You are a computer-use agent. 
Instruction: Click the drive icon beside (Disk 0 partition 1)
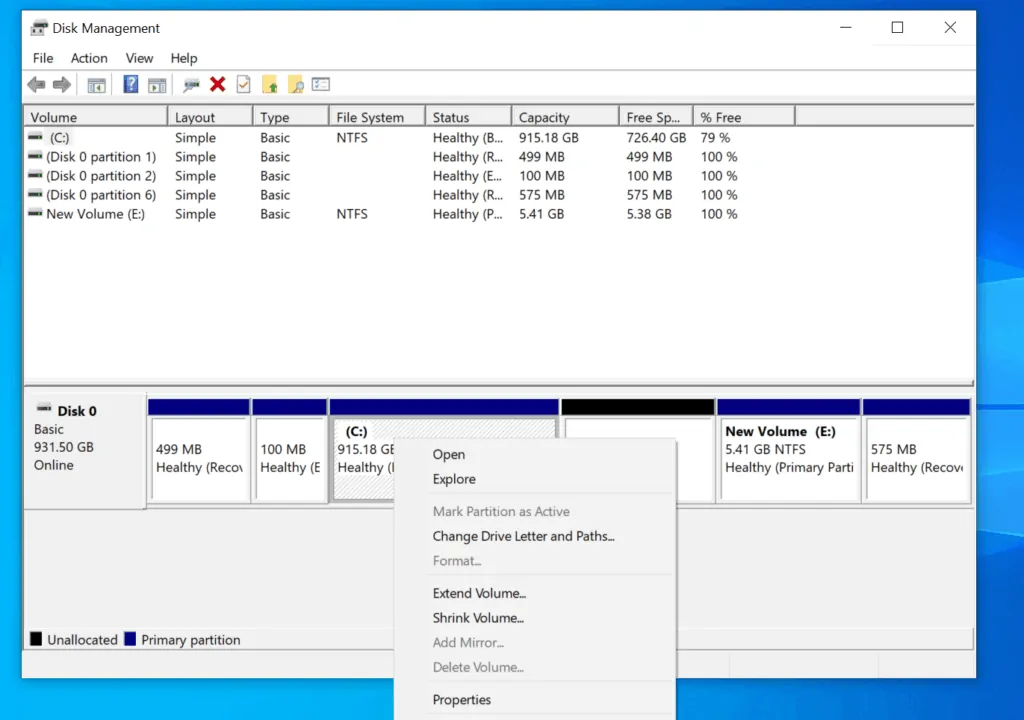[x=35, y=156]
